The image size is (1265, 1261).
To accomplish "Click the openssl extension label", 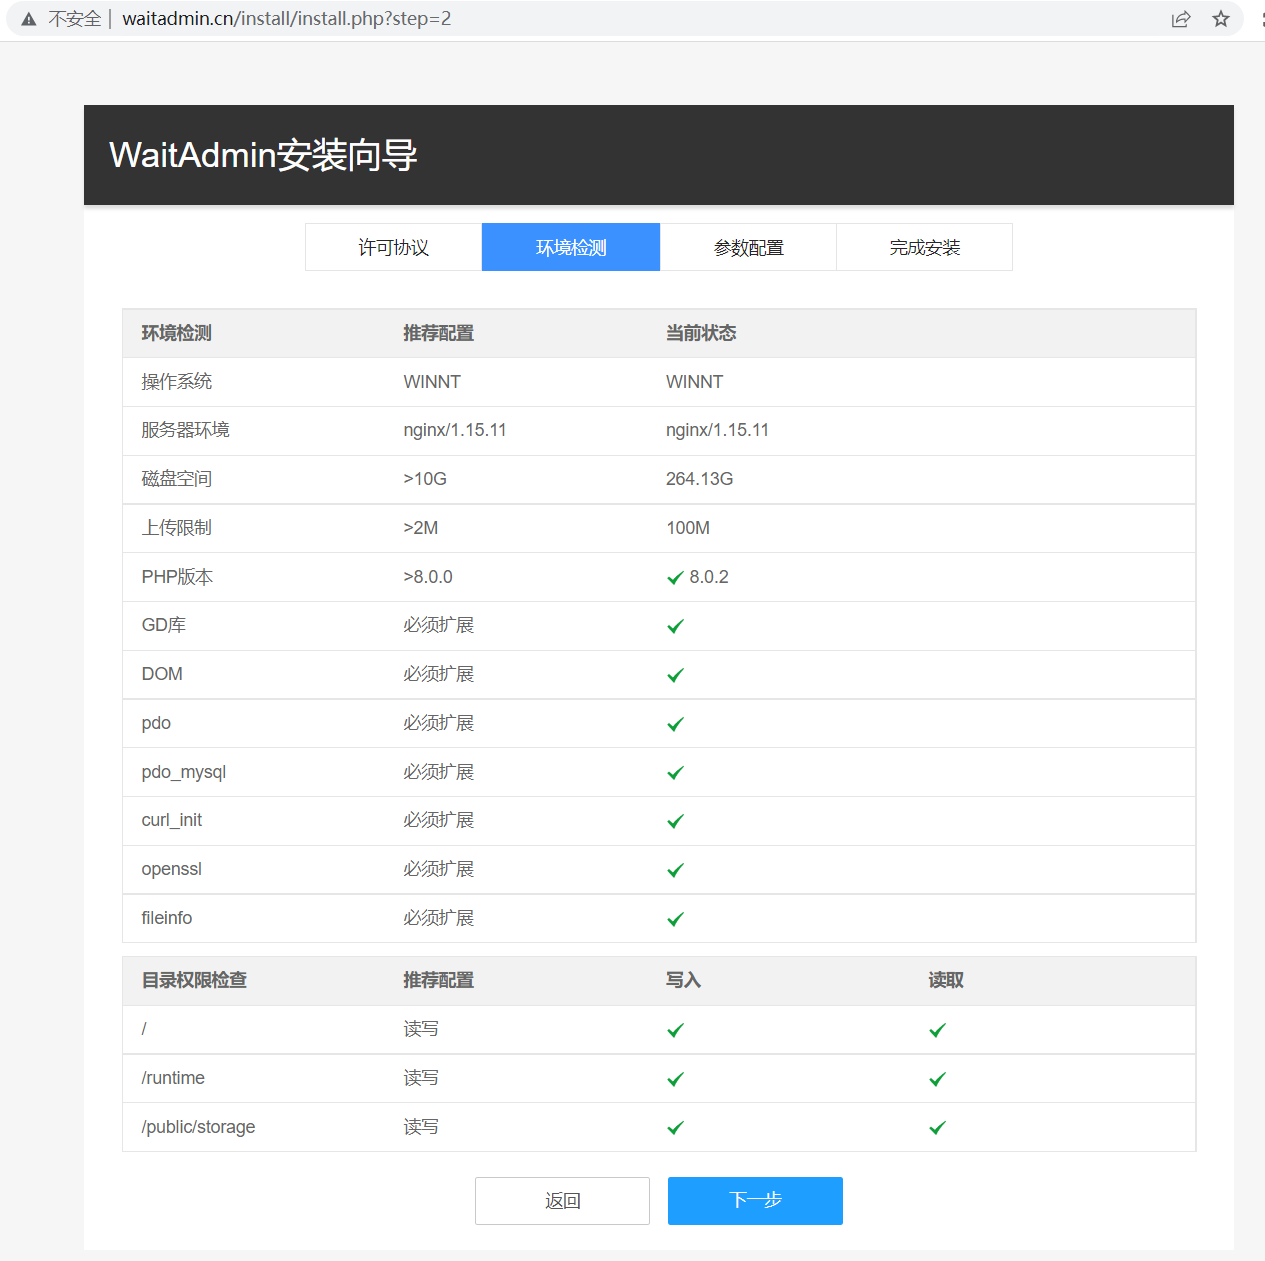I will pyautogui.click(x=172, y=869).
